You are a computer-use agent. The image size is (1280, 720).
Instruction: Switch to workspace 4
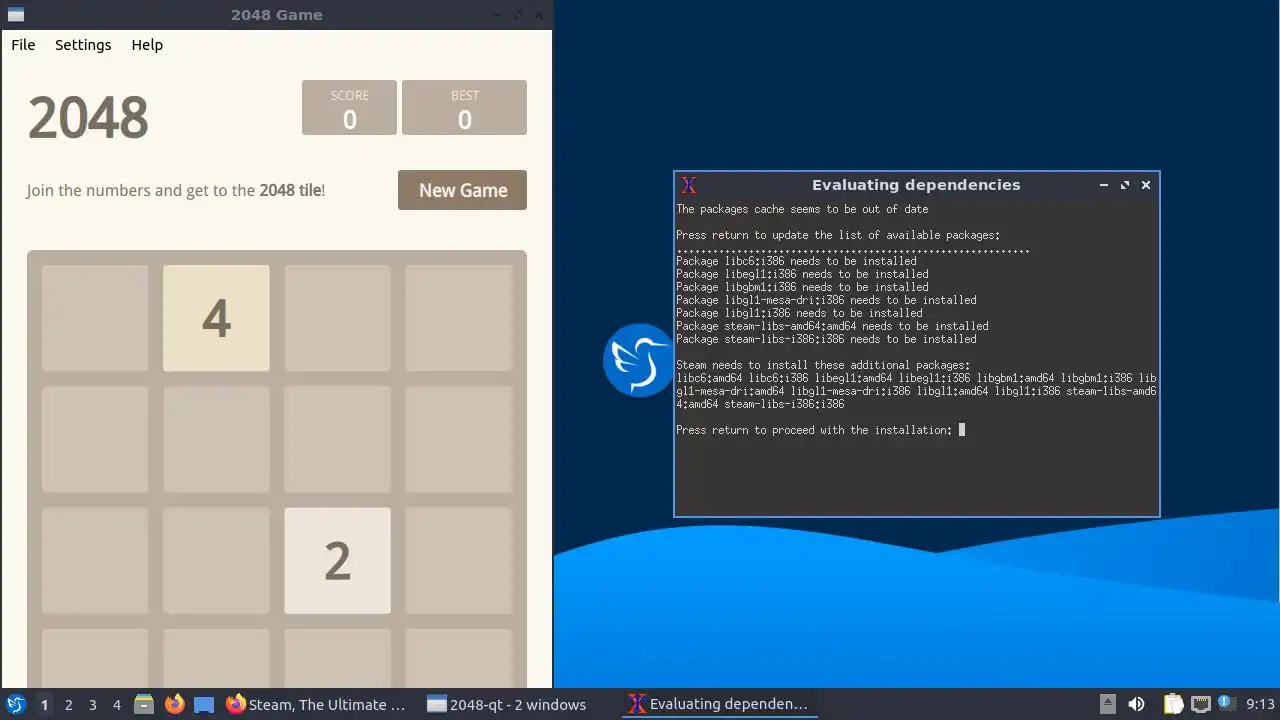(116, 705)
